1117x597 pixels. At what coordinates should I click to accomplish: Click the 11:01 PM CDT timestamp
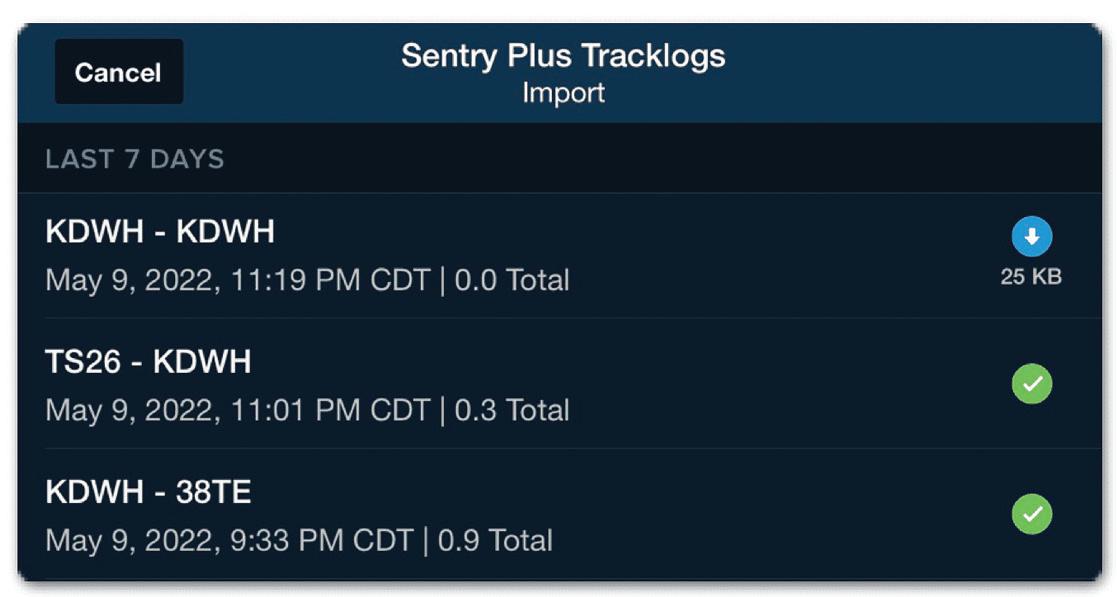[332, 410]
